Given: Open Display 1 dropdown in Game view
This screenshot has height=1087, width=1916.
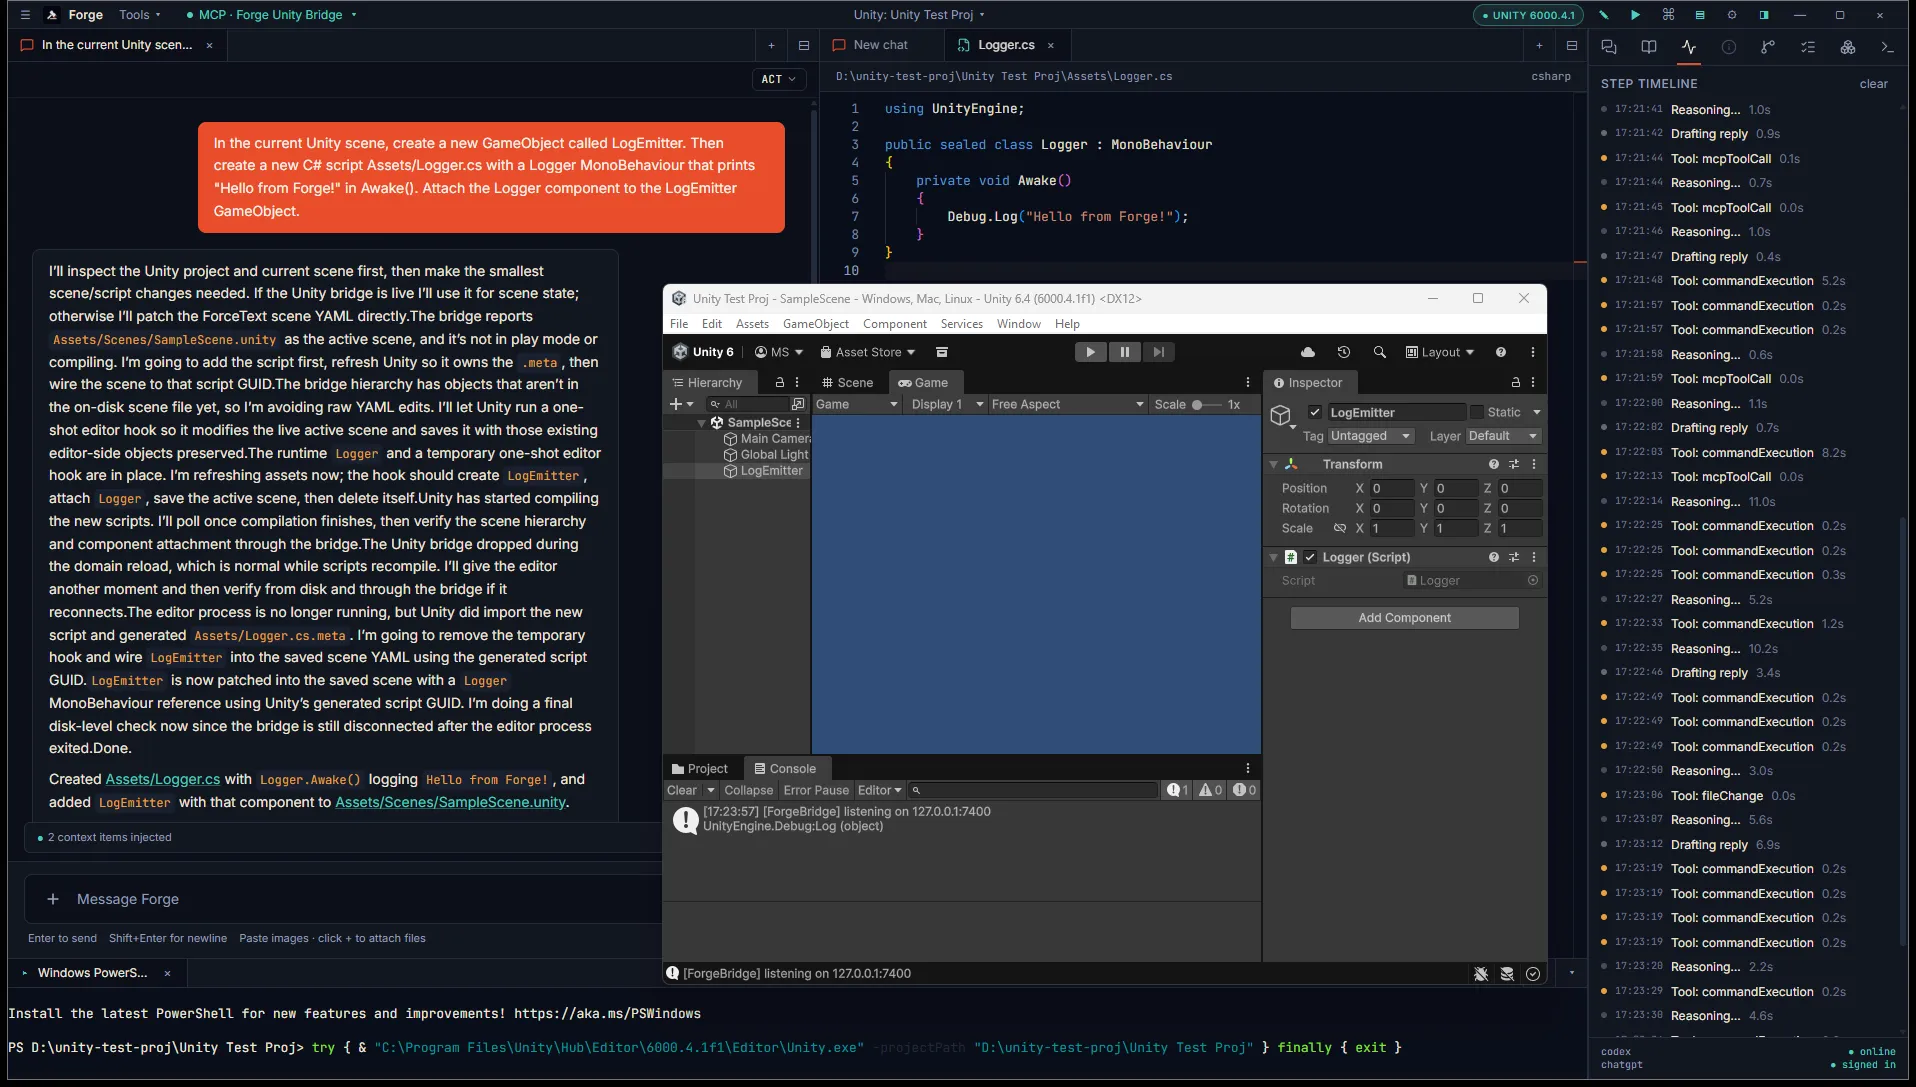Looking at the screenshot, I should [x=947, y=404].
